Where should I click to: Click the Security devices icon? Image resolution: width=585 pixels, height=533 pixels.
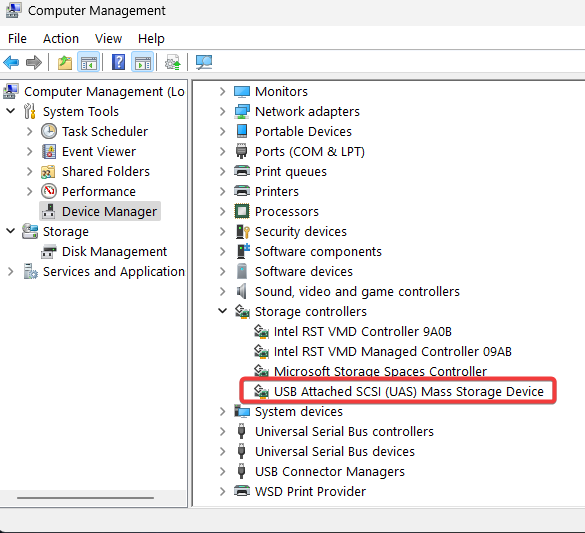pyautogui.click(x=243, y=232)
